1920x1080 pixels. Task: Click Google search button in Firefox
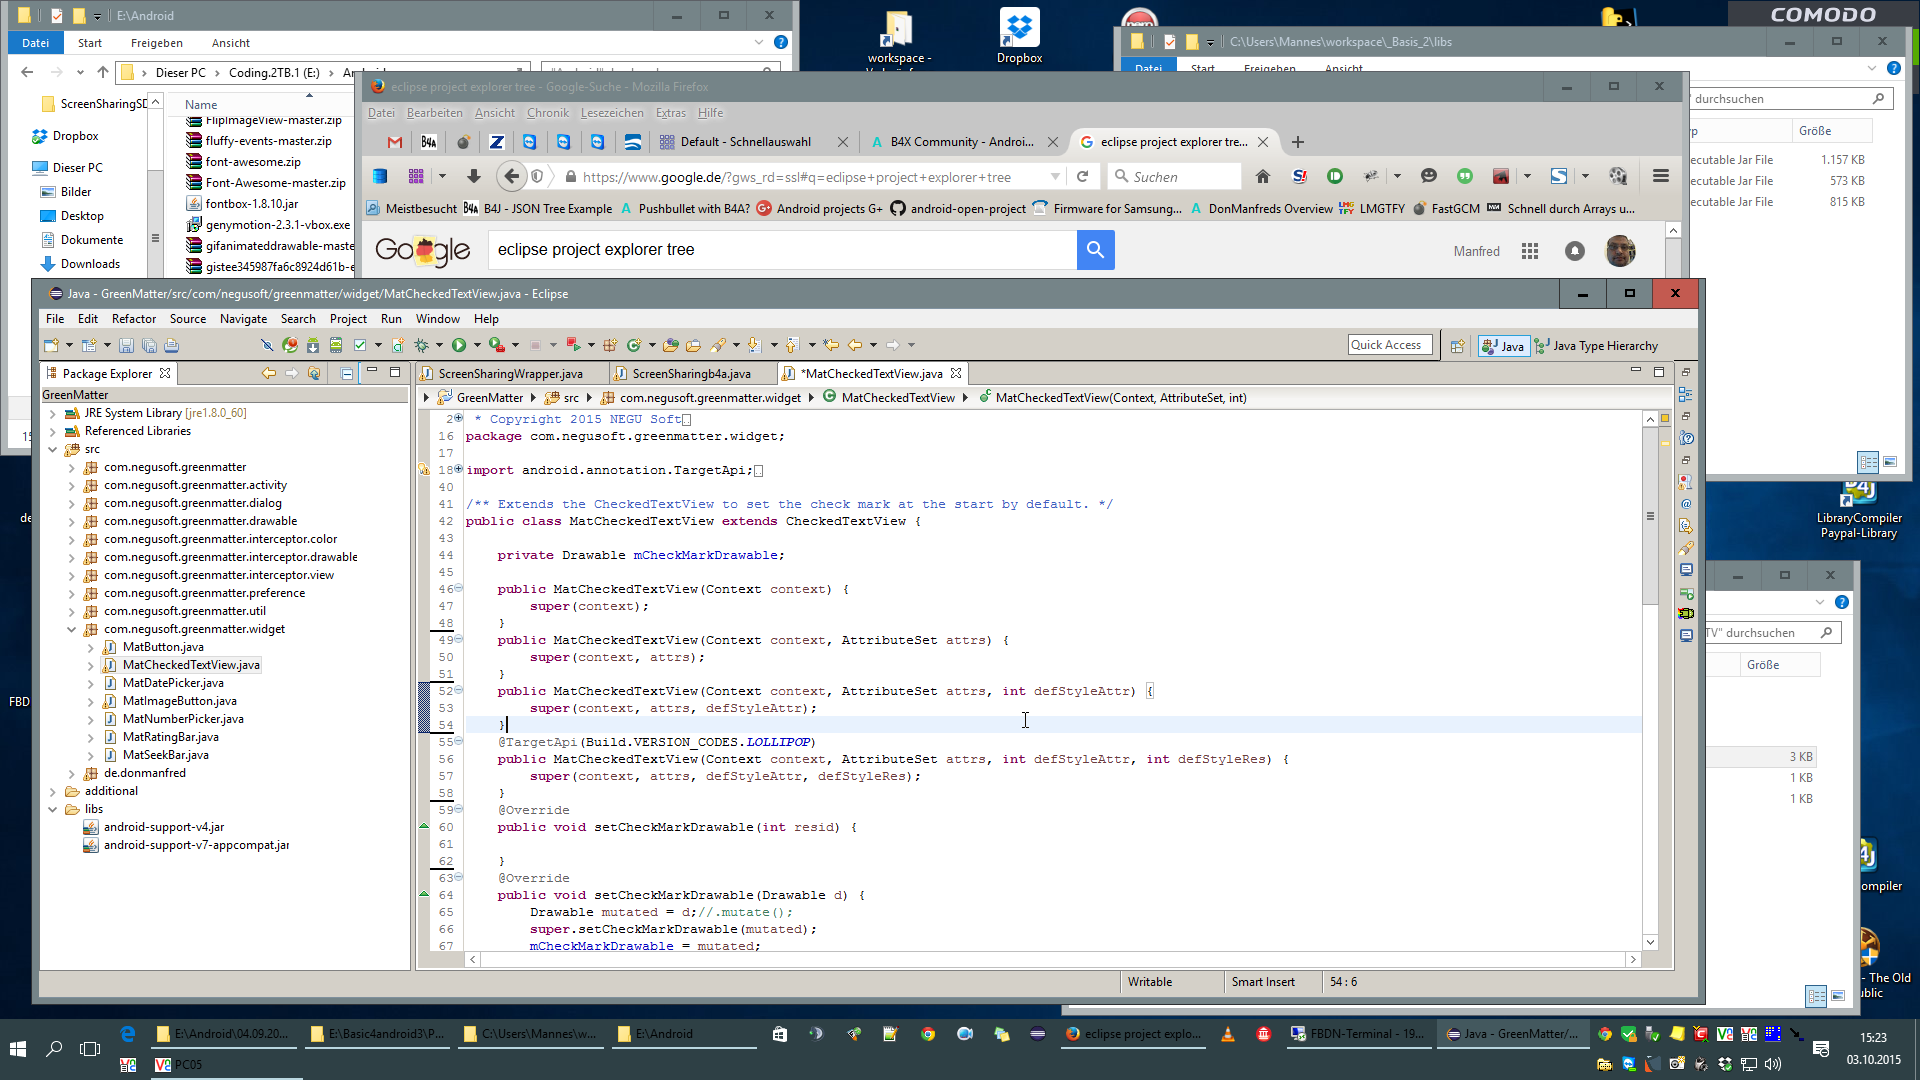click(1095, 250)
